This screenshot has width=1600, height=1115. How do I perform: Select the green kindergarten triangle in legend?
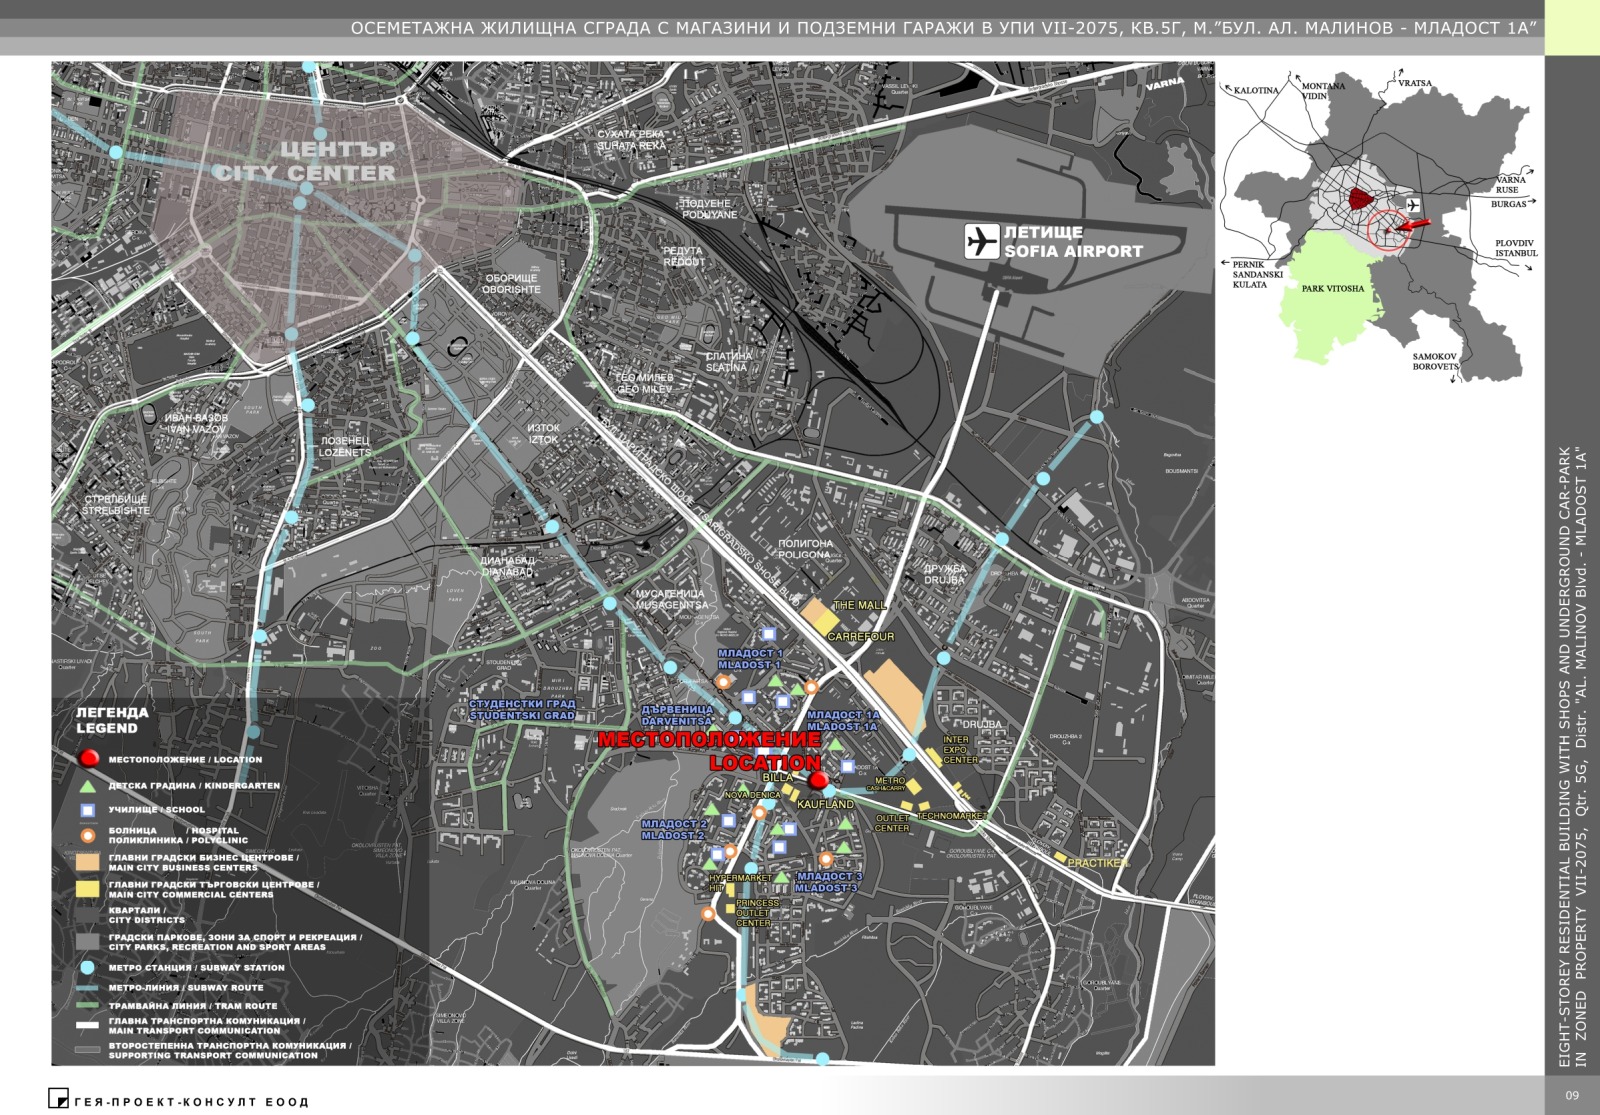pos(88,786)
